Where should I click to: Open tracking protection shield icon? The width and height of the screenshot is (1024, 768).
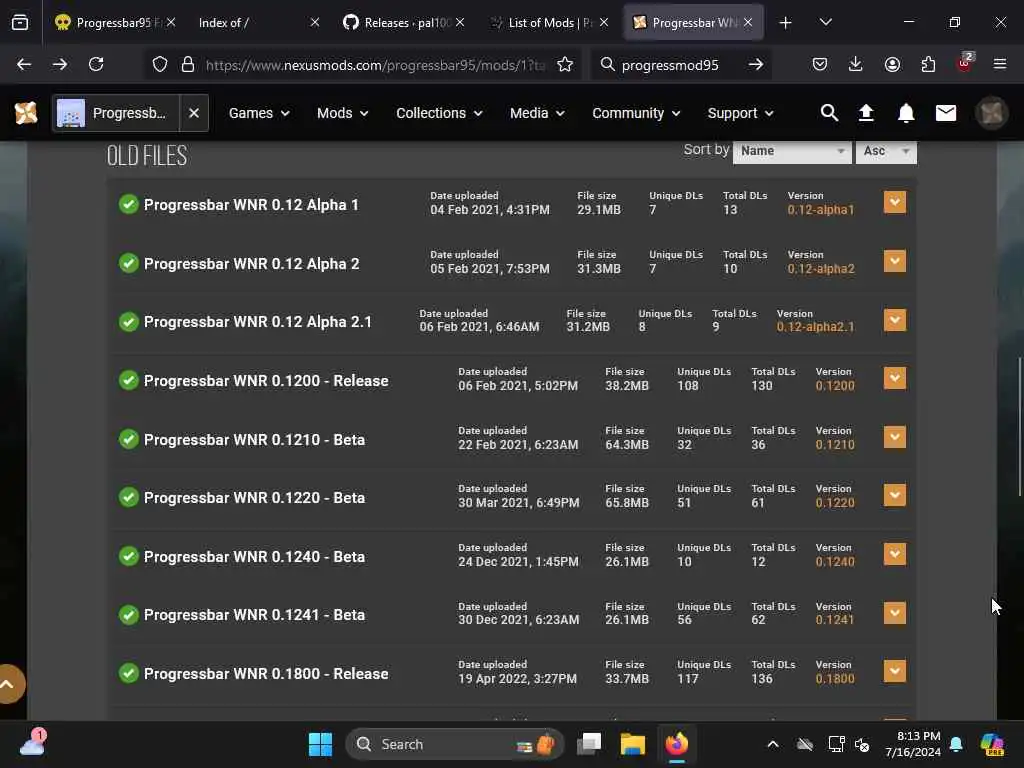[x=160, y=64]
